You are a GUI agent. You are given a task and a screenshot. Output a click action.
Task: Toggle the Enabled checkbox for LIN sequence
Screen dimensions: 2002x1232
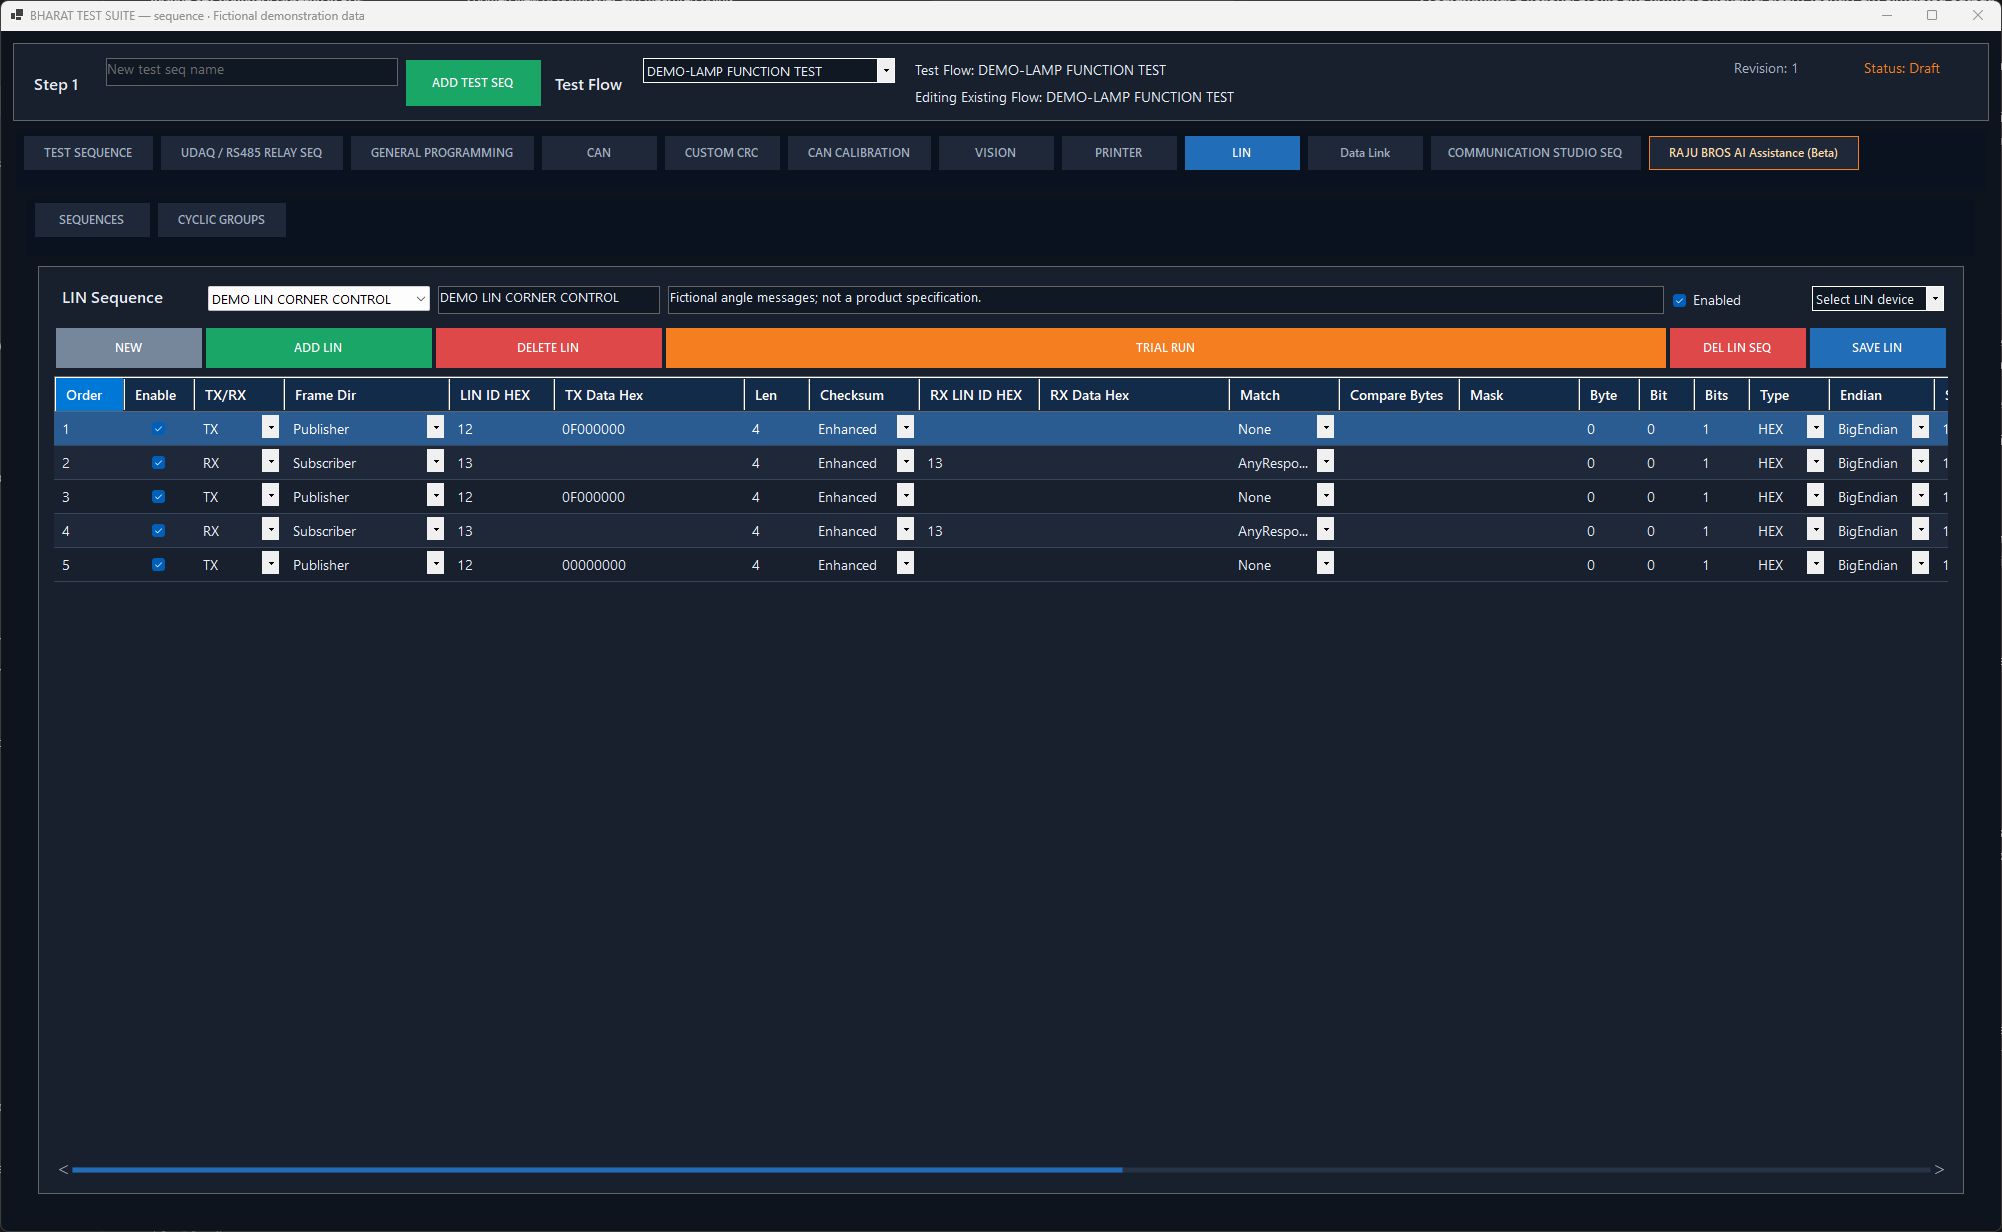[1679, 300]
